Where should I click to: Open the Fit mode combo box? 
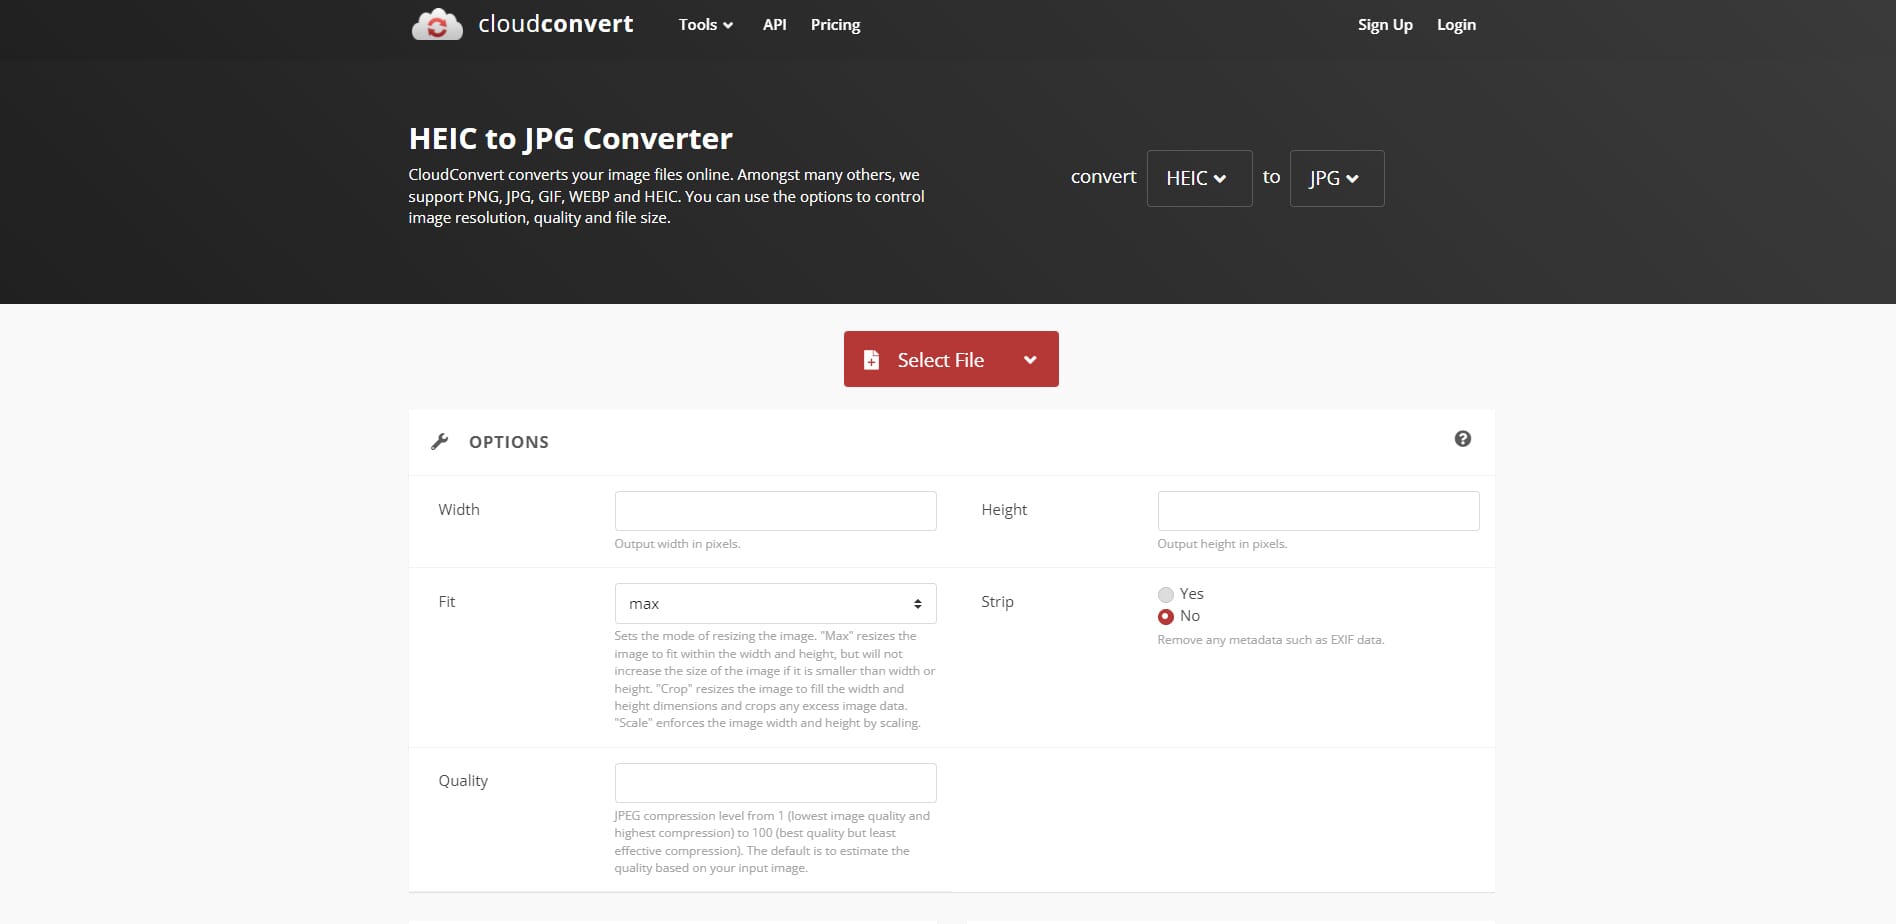click(x=775, y=604)
